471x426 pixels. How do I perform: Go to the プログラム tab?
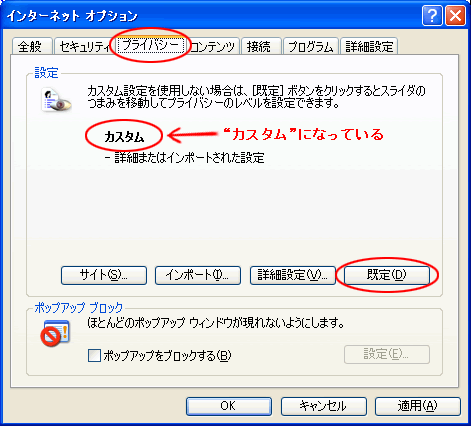tap(311, 46)
